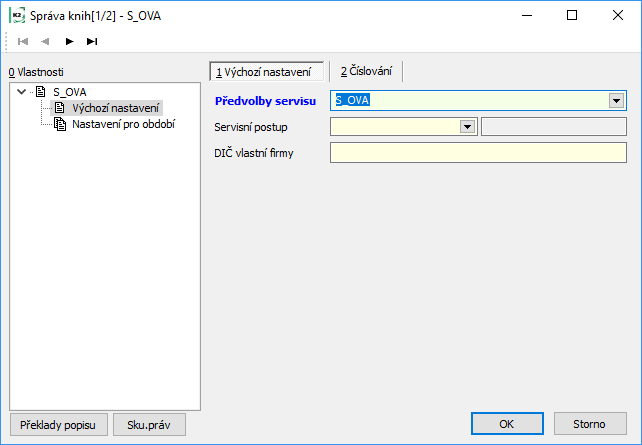Open Překlady popisu
Viewport: 642px width, 445px height.
(57, 424)
